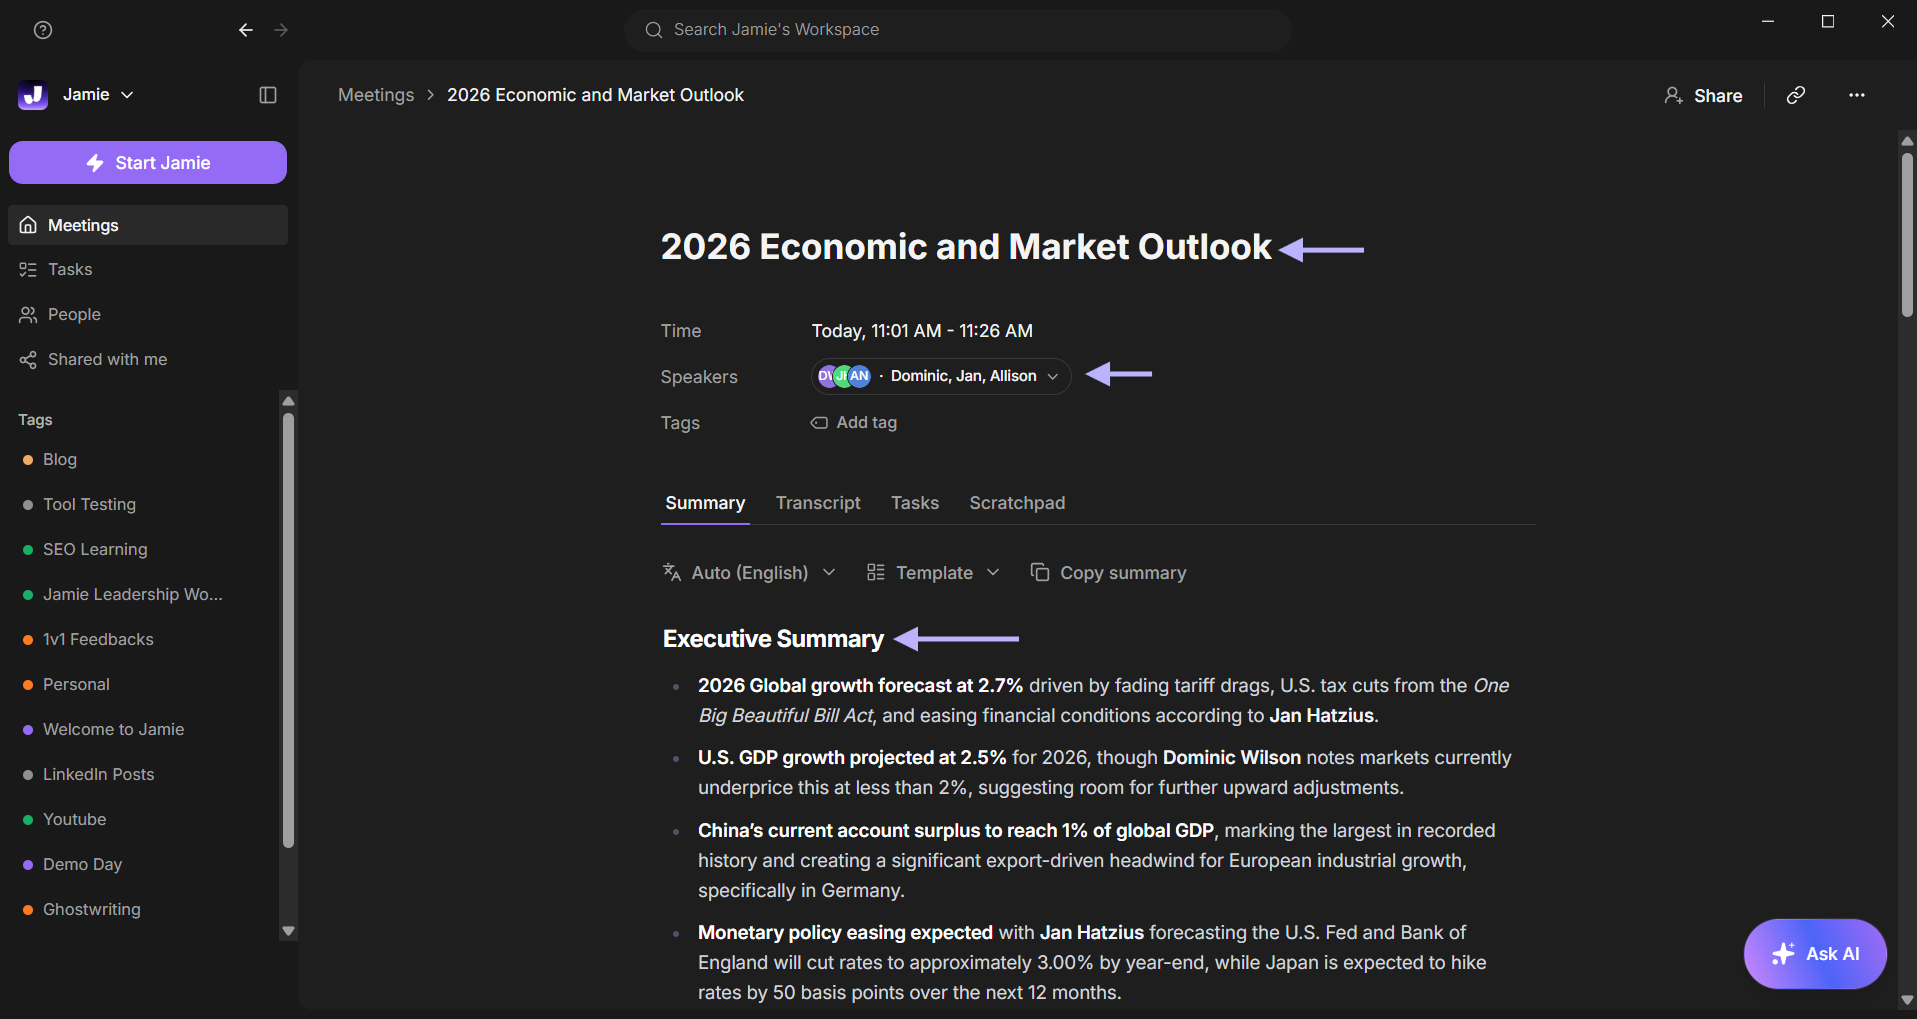Open Tasks in the sidebar
This screenshot has width=1917, height=1019.
pos(148,270)
